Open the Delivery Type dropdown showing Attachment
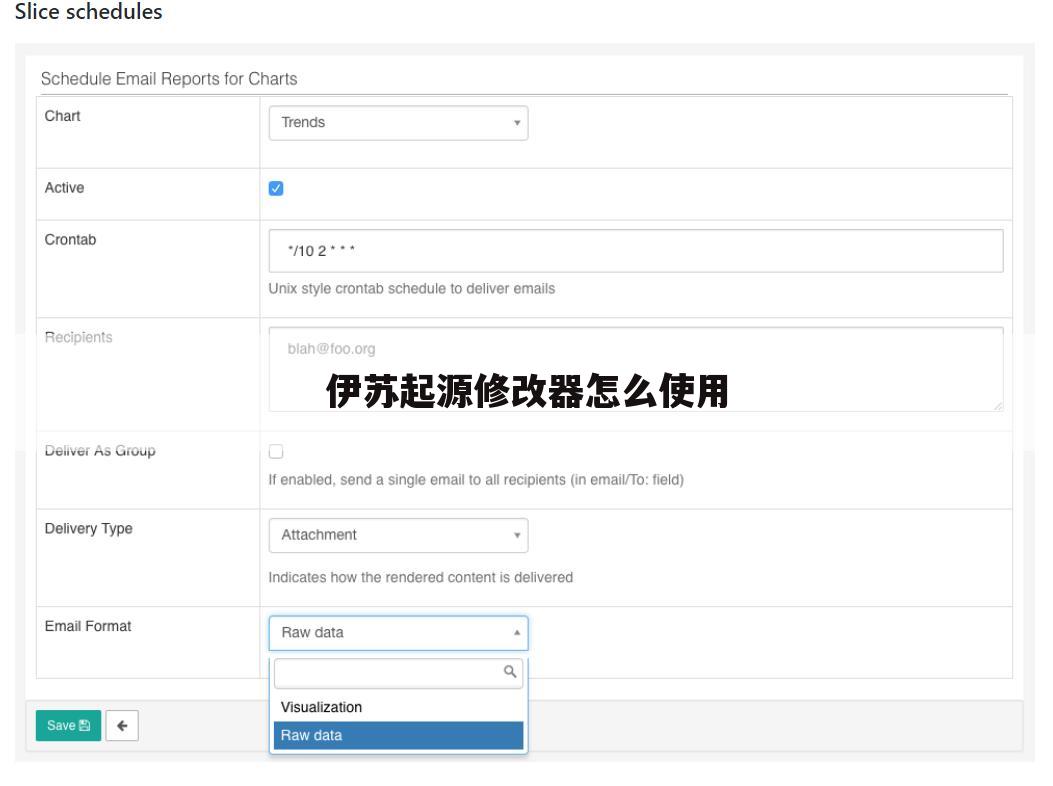This screenshot has height=786, width=1053. coord(398,535)
